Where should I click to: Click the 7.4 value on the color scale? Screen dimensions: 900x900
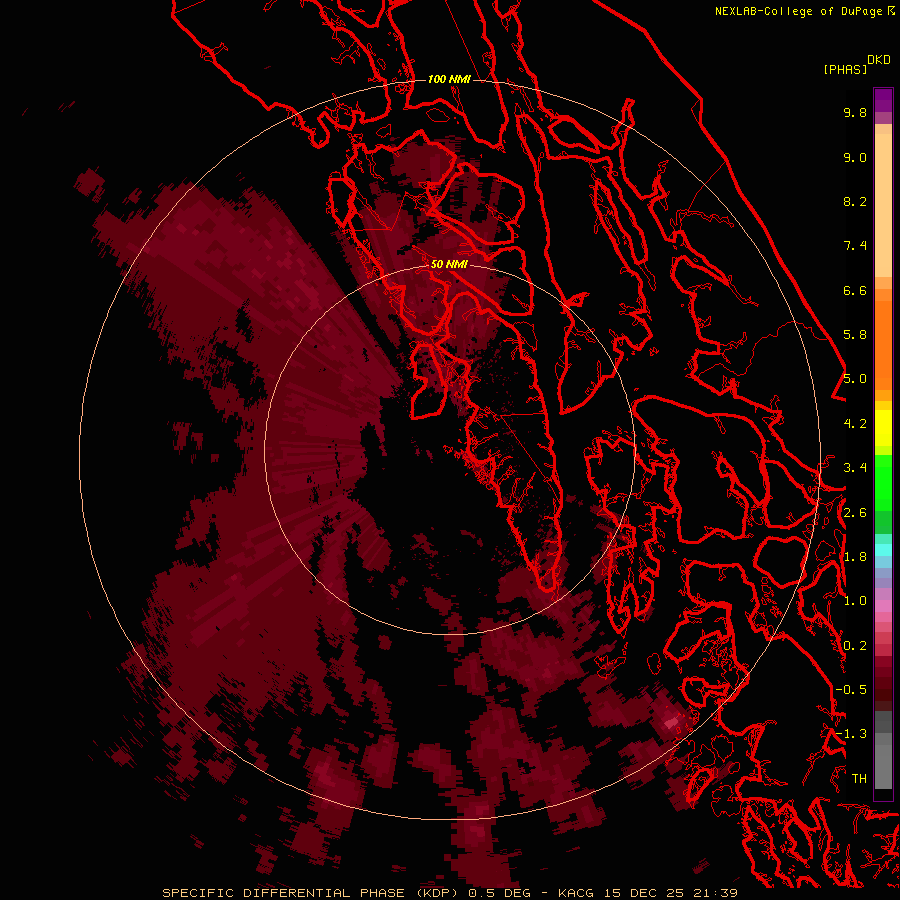(855, 246)
